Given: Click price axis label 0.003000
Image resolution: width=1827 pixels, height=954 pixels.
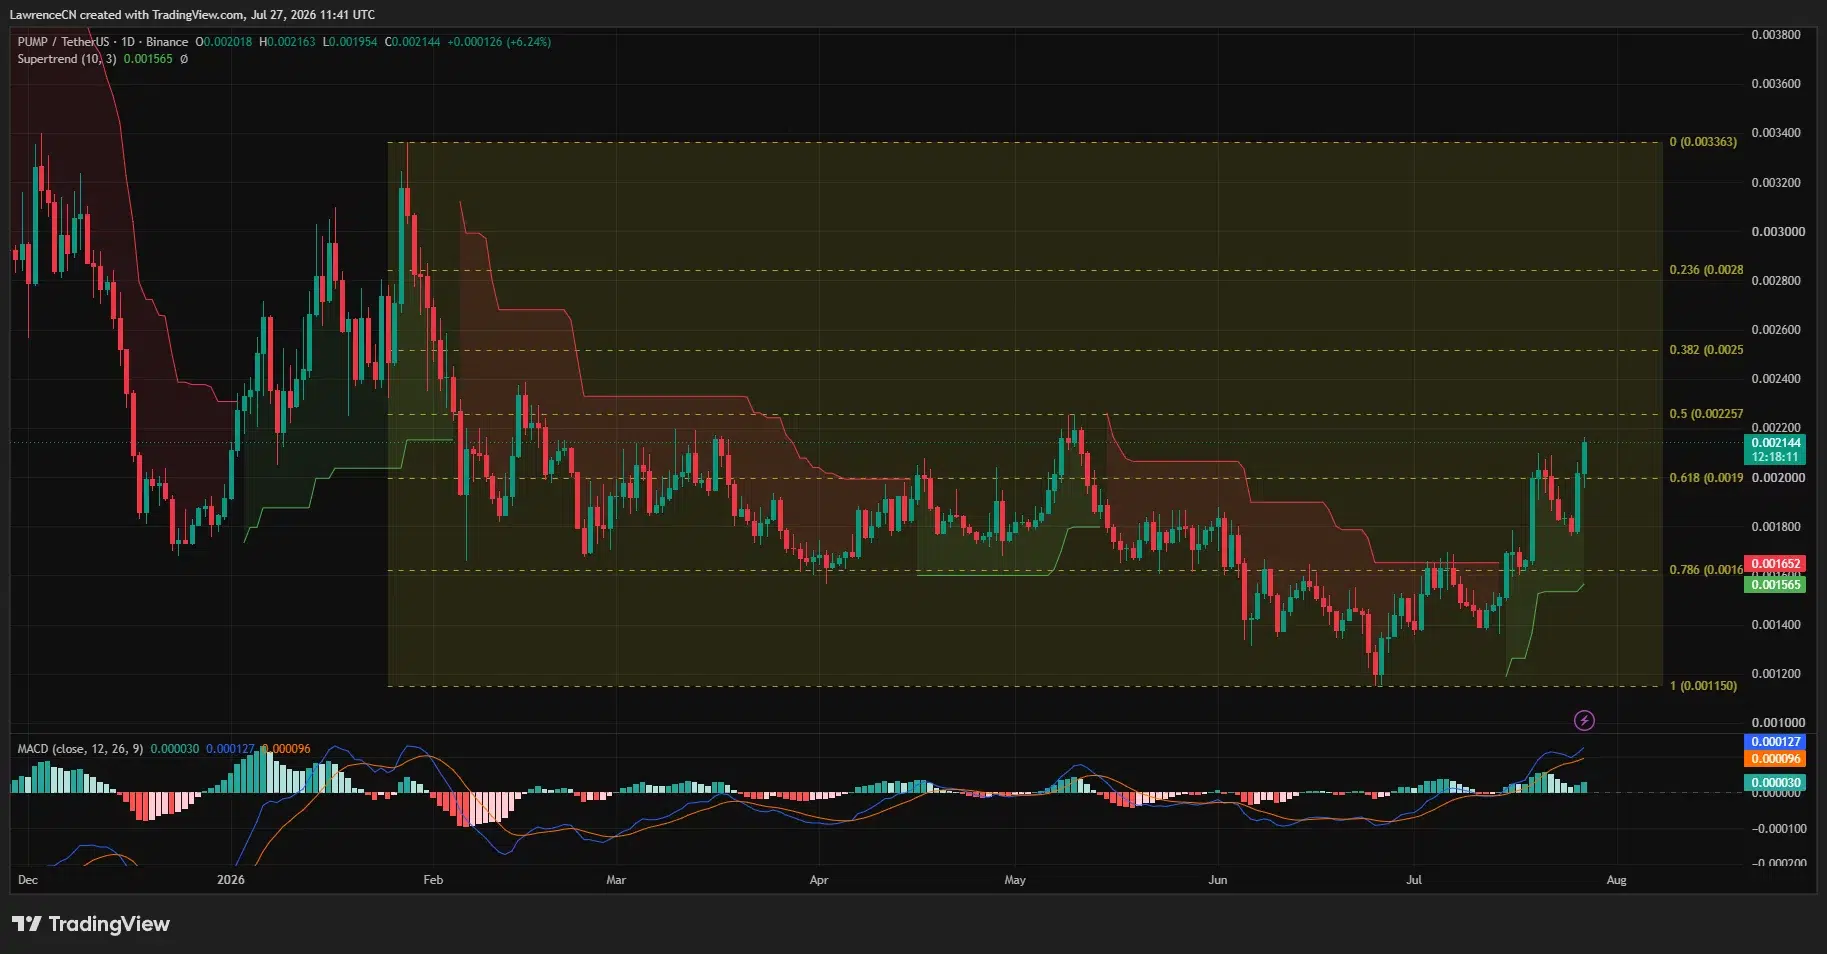Looking at the screenshot, I should coord(1776,232).
